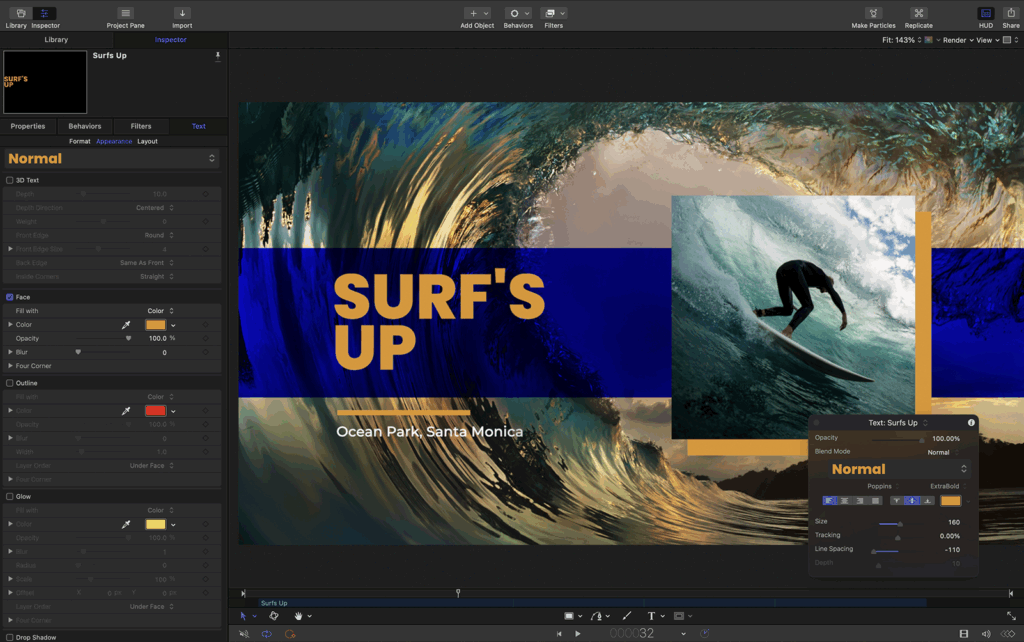
Task: Turn on the Glow checkbox
Action: pyautogui.click(x=10, y=496)
